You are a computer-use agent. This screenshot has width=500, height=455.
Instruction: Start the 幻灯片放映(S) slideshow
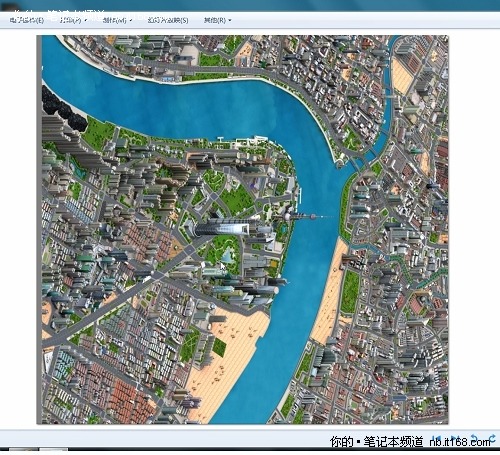[168, 20]
